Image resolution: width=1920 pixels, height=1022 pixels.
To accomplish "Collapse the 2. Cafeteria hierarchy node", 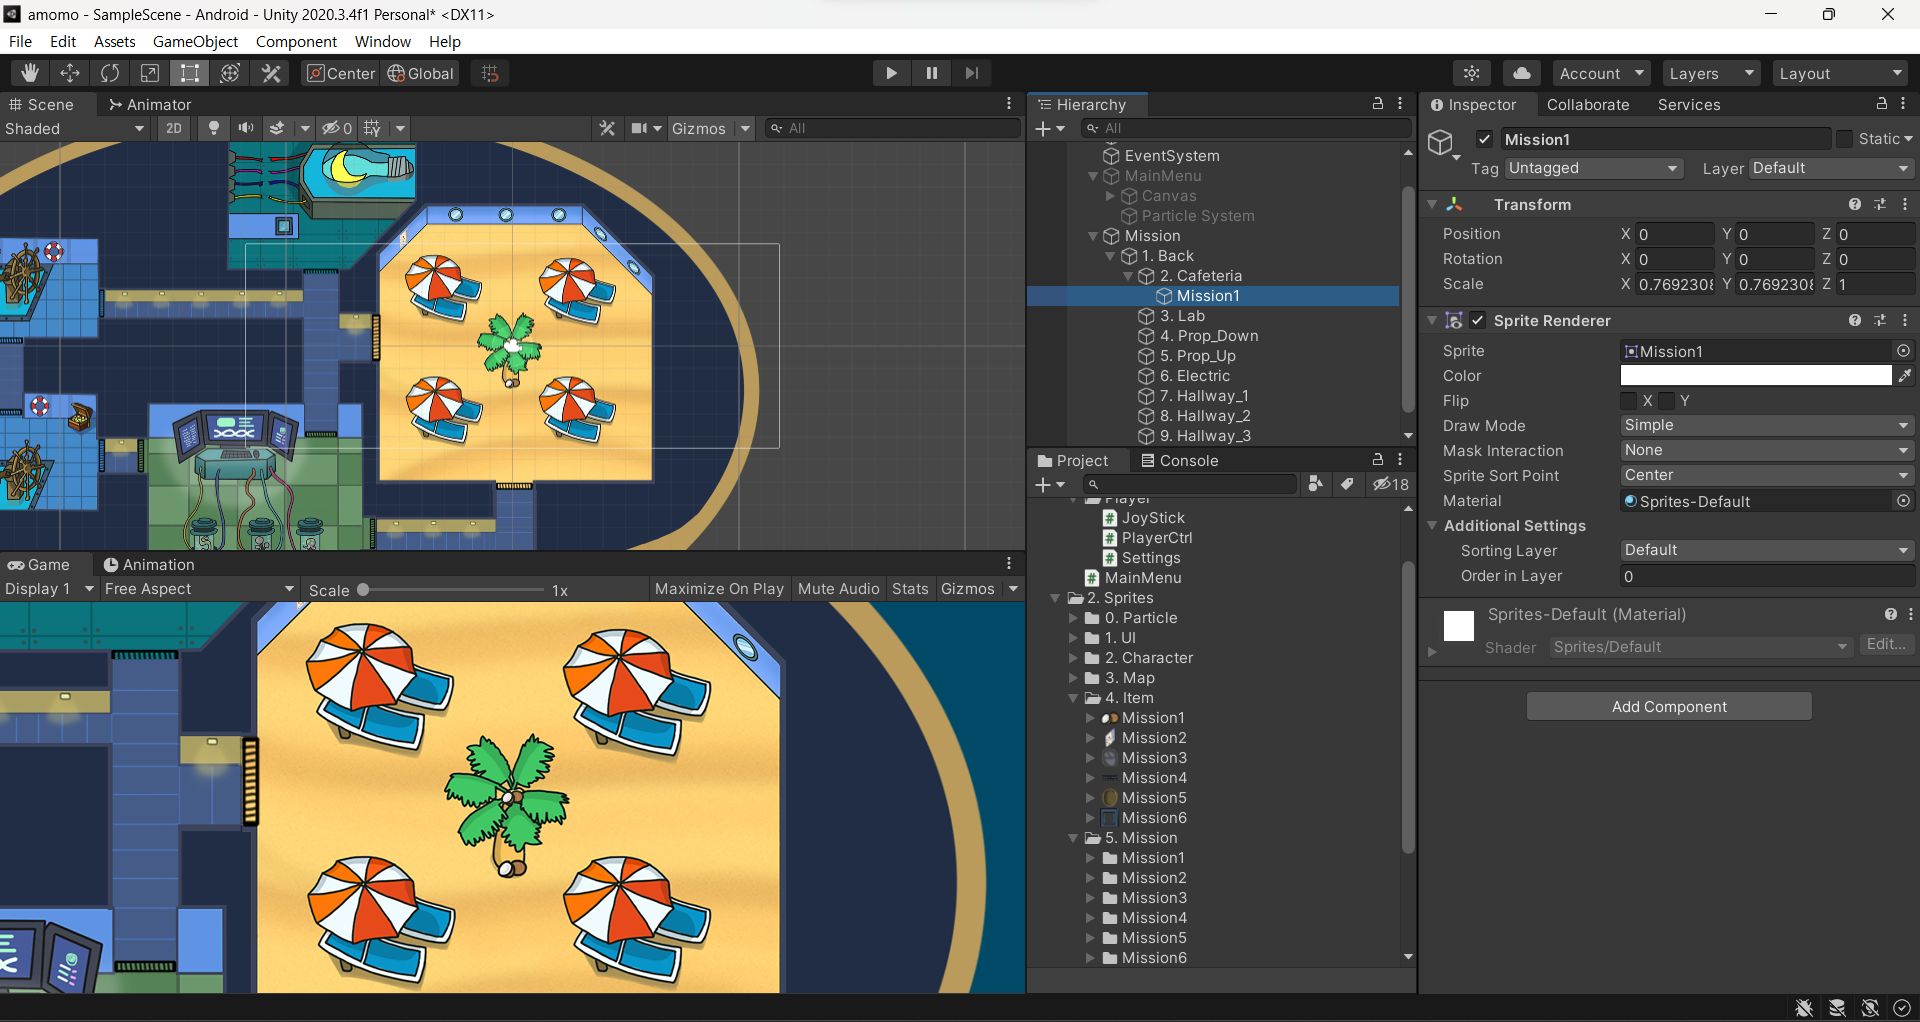I will pyautogui.click(x=1129, y=276).
